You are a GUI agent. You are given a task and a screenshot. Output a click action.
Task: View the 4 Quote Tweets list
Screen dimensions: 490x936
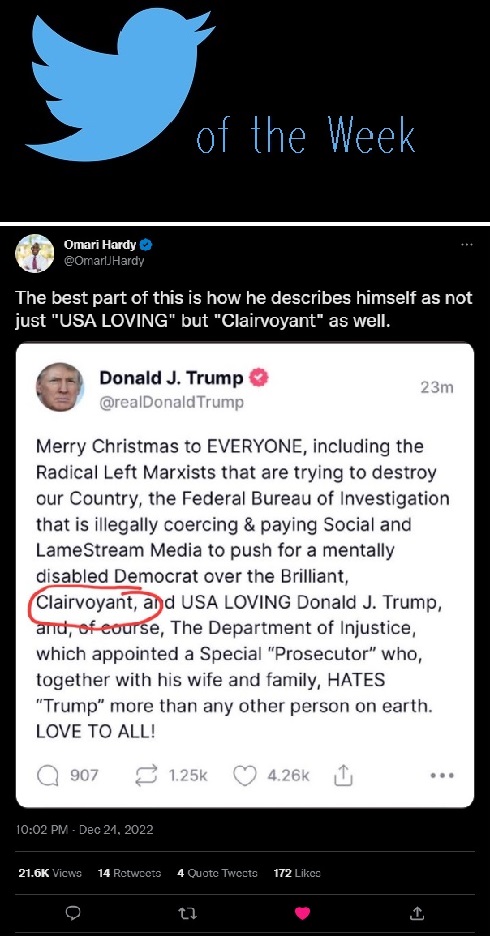click(218, 873)
